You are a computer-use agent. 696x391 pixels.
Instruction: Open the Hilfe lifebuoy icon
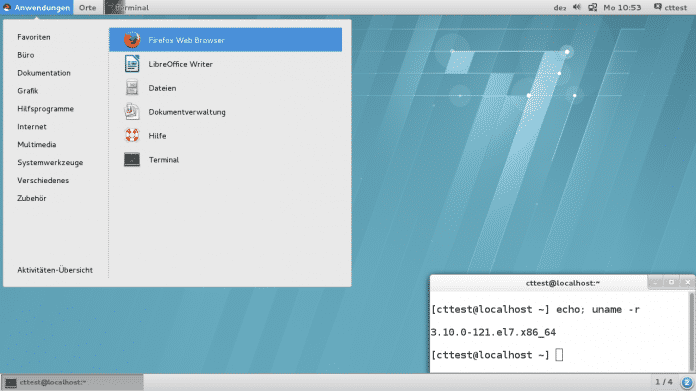pyautogui.click(x=132, y=136)
